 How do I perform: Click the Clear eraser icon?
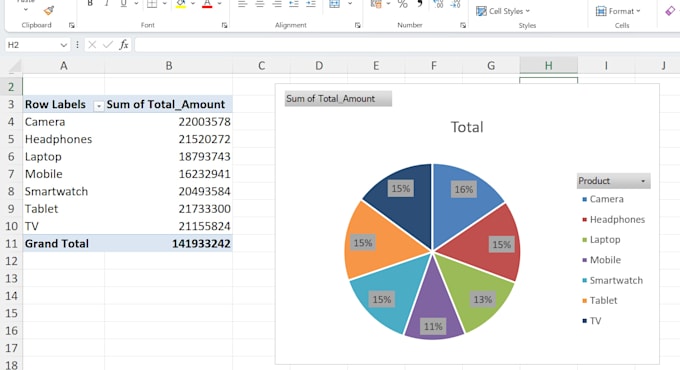670,11
